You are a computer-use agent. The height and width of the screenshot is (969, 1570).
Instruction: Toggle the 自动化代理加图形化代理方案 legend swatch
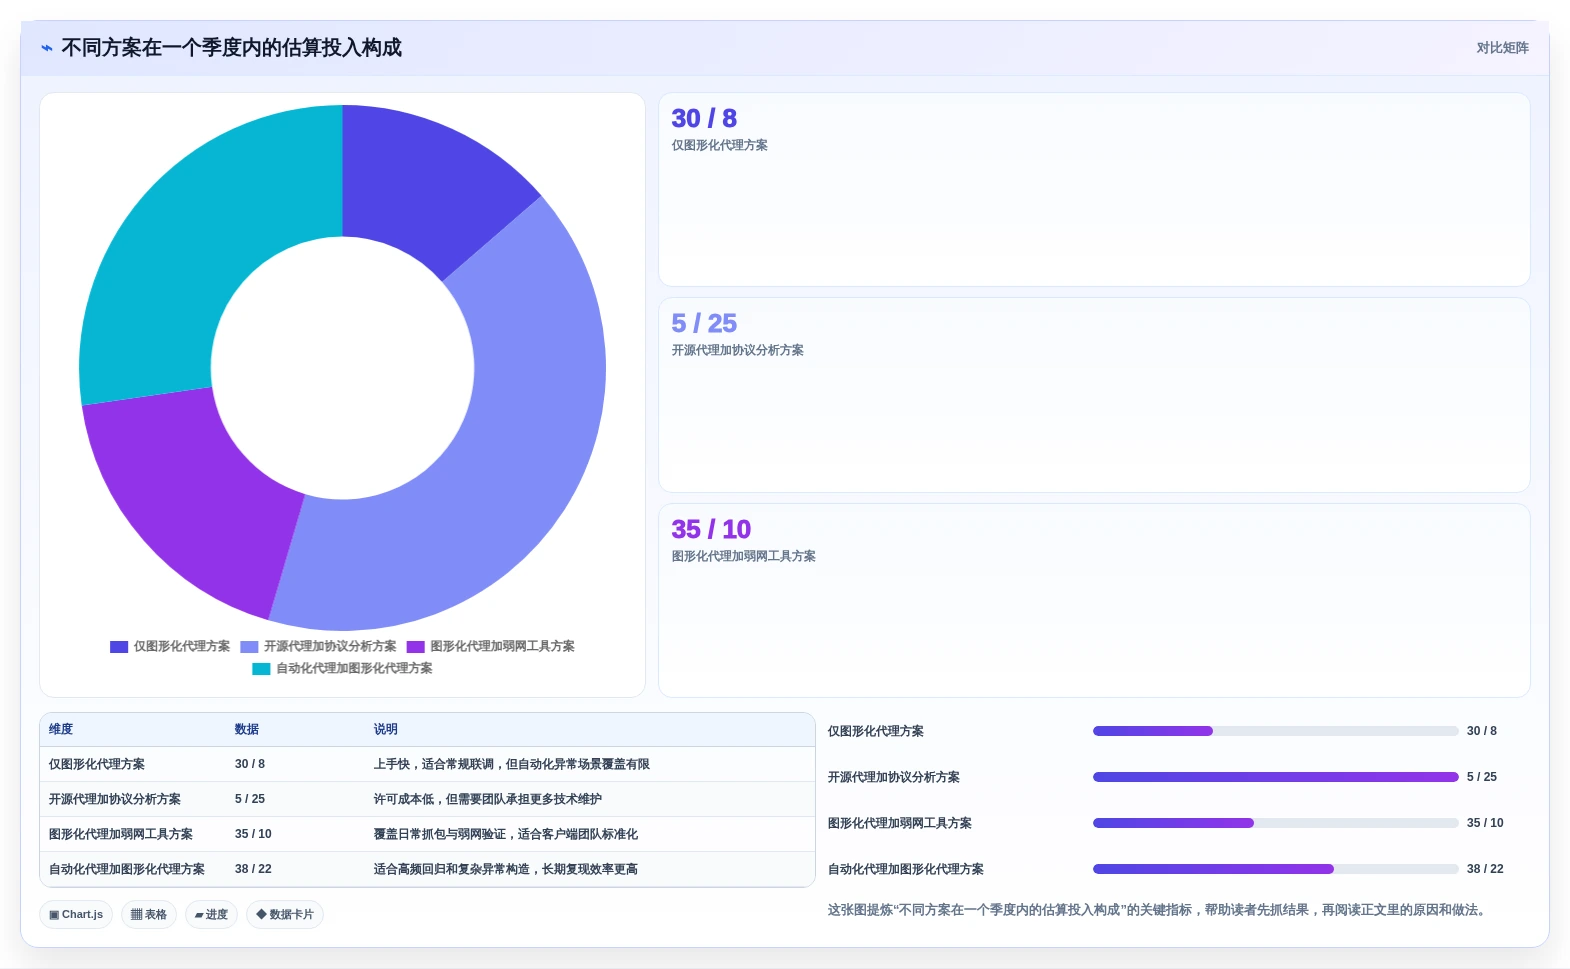261,669
